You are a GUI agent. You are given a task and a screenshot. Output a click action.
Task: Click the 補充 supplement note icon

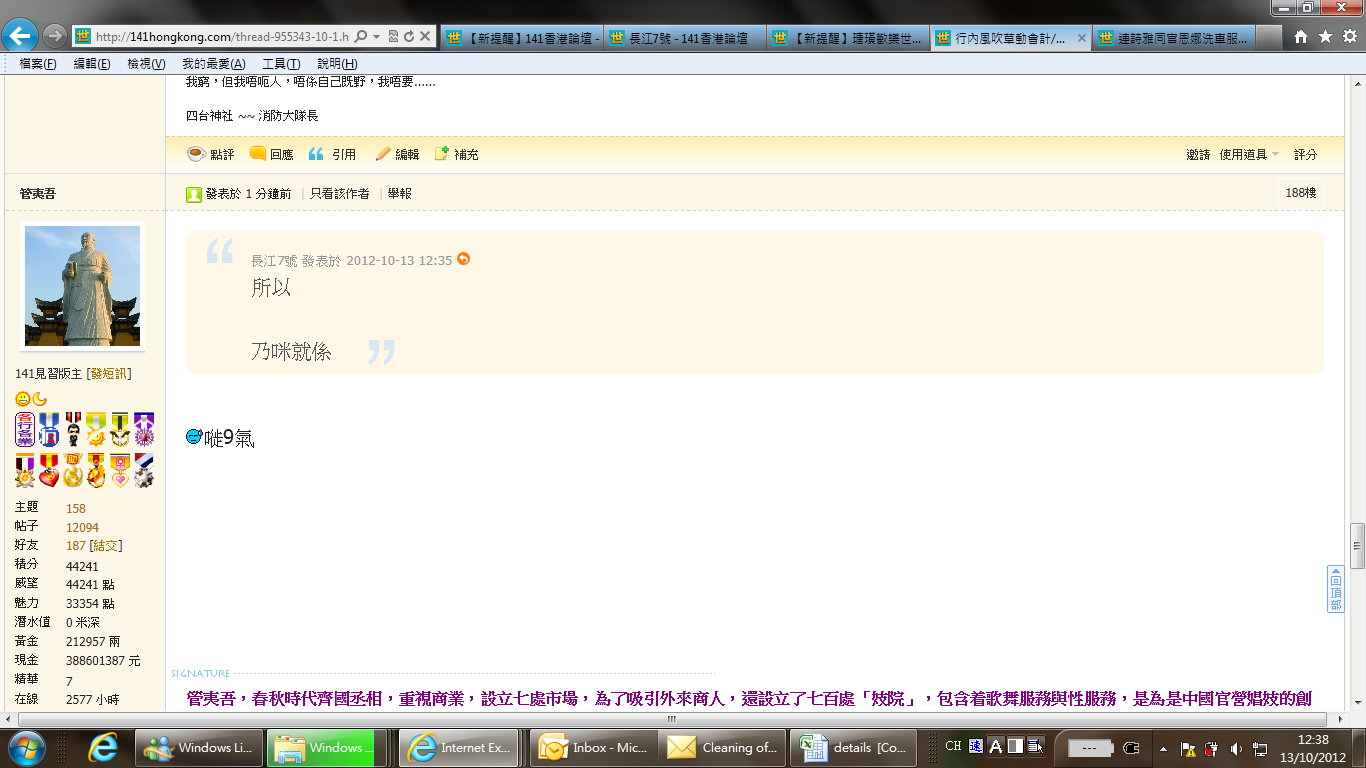[x=441, y=153]
